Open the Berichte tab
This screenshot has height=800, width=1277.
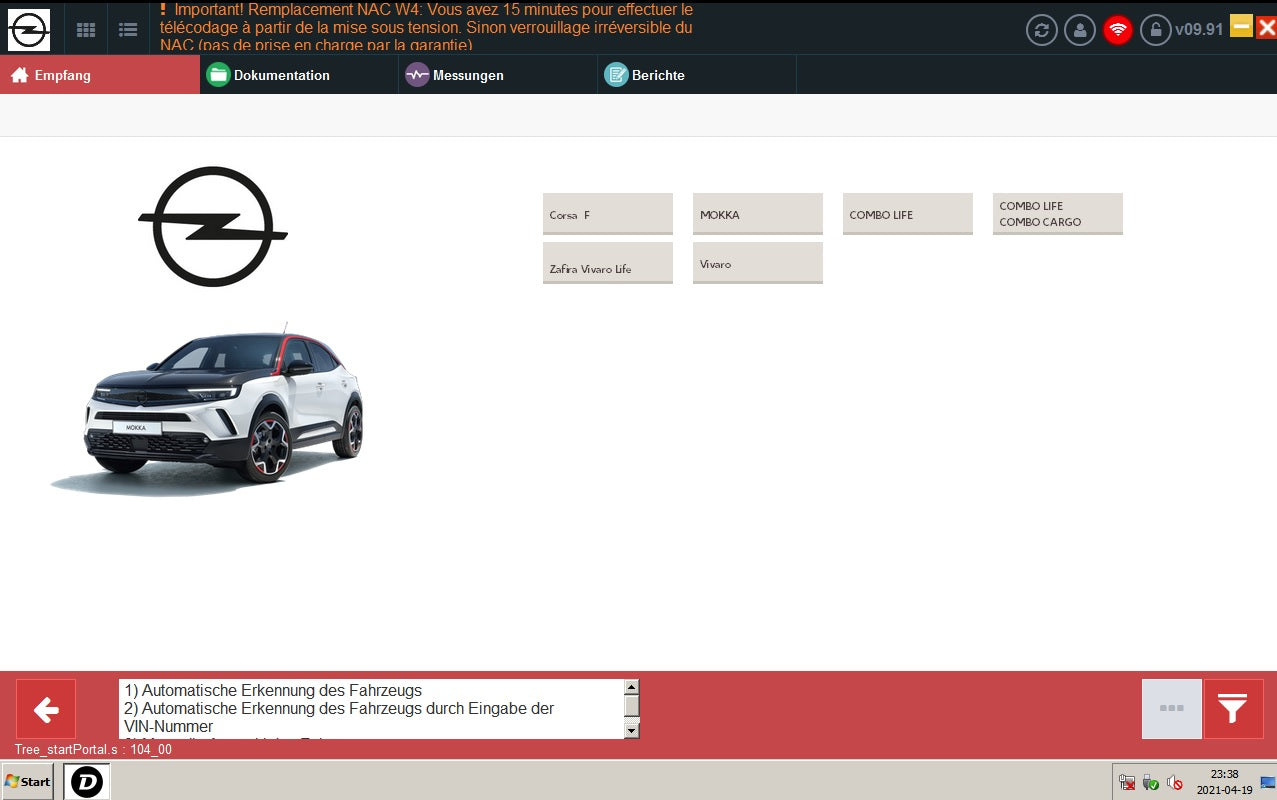(655, 75)
